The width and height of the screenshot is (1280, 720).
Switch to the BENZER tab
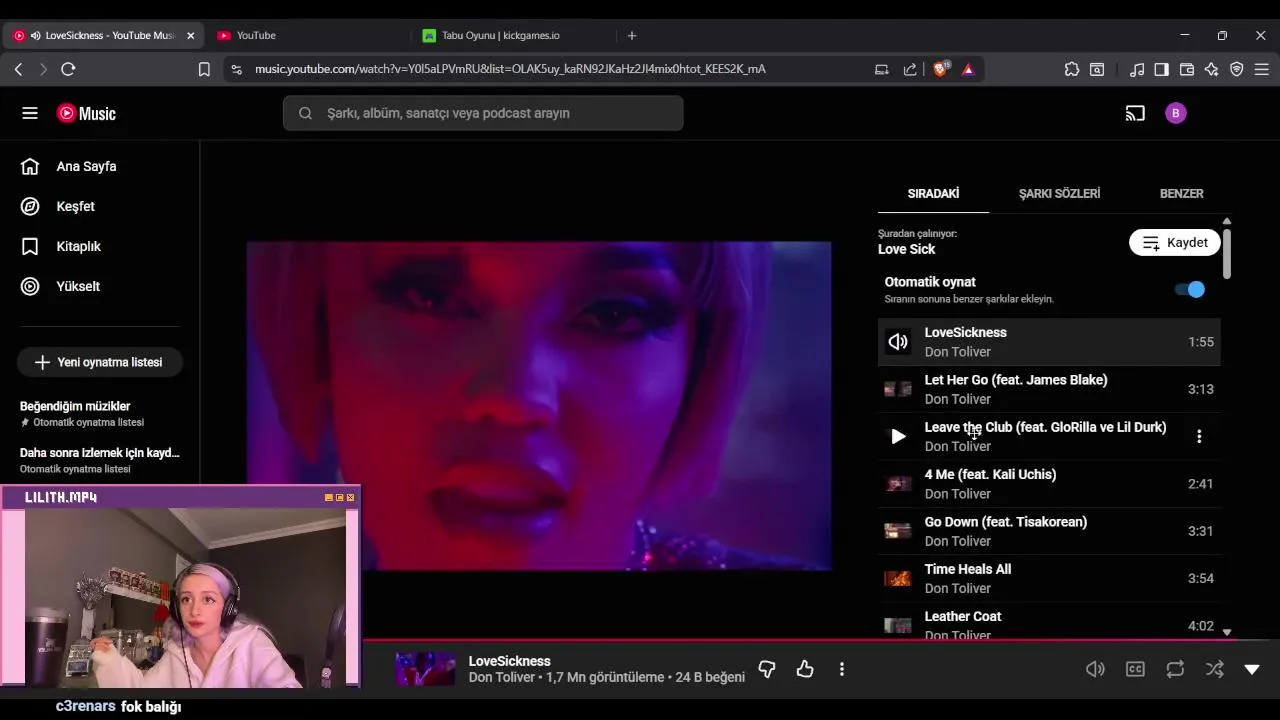[1181, 193]
